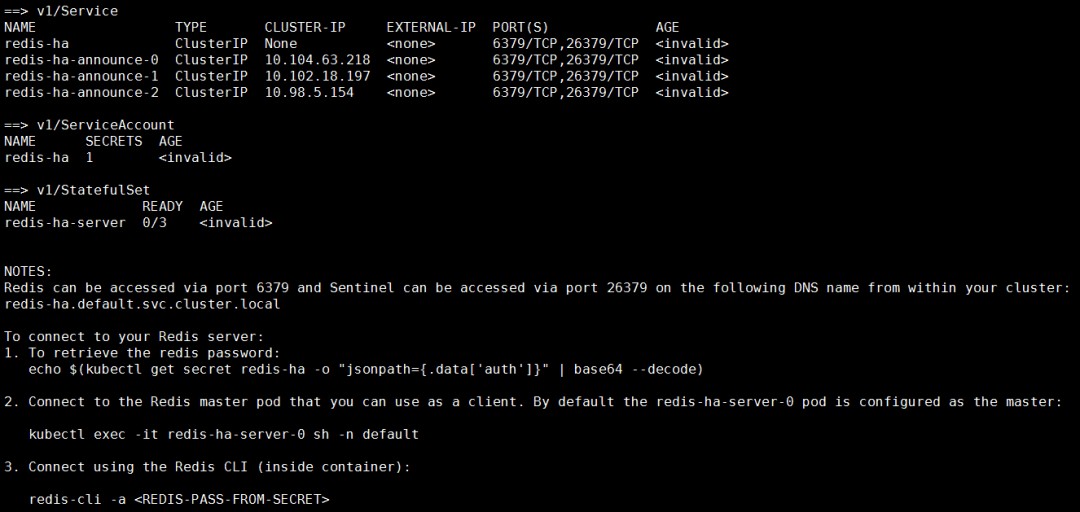The height and width of the screenshot is (512, 1080).
Task: Click the redis-ha.default.svc.cluster.local DNS name
Action: [142, 304]
